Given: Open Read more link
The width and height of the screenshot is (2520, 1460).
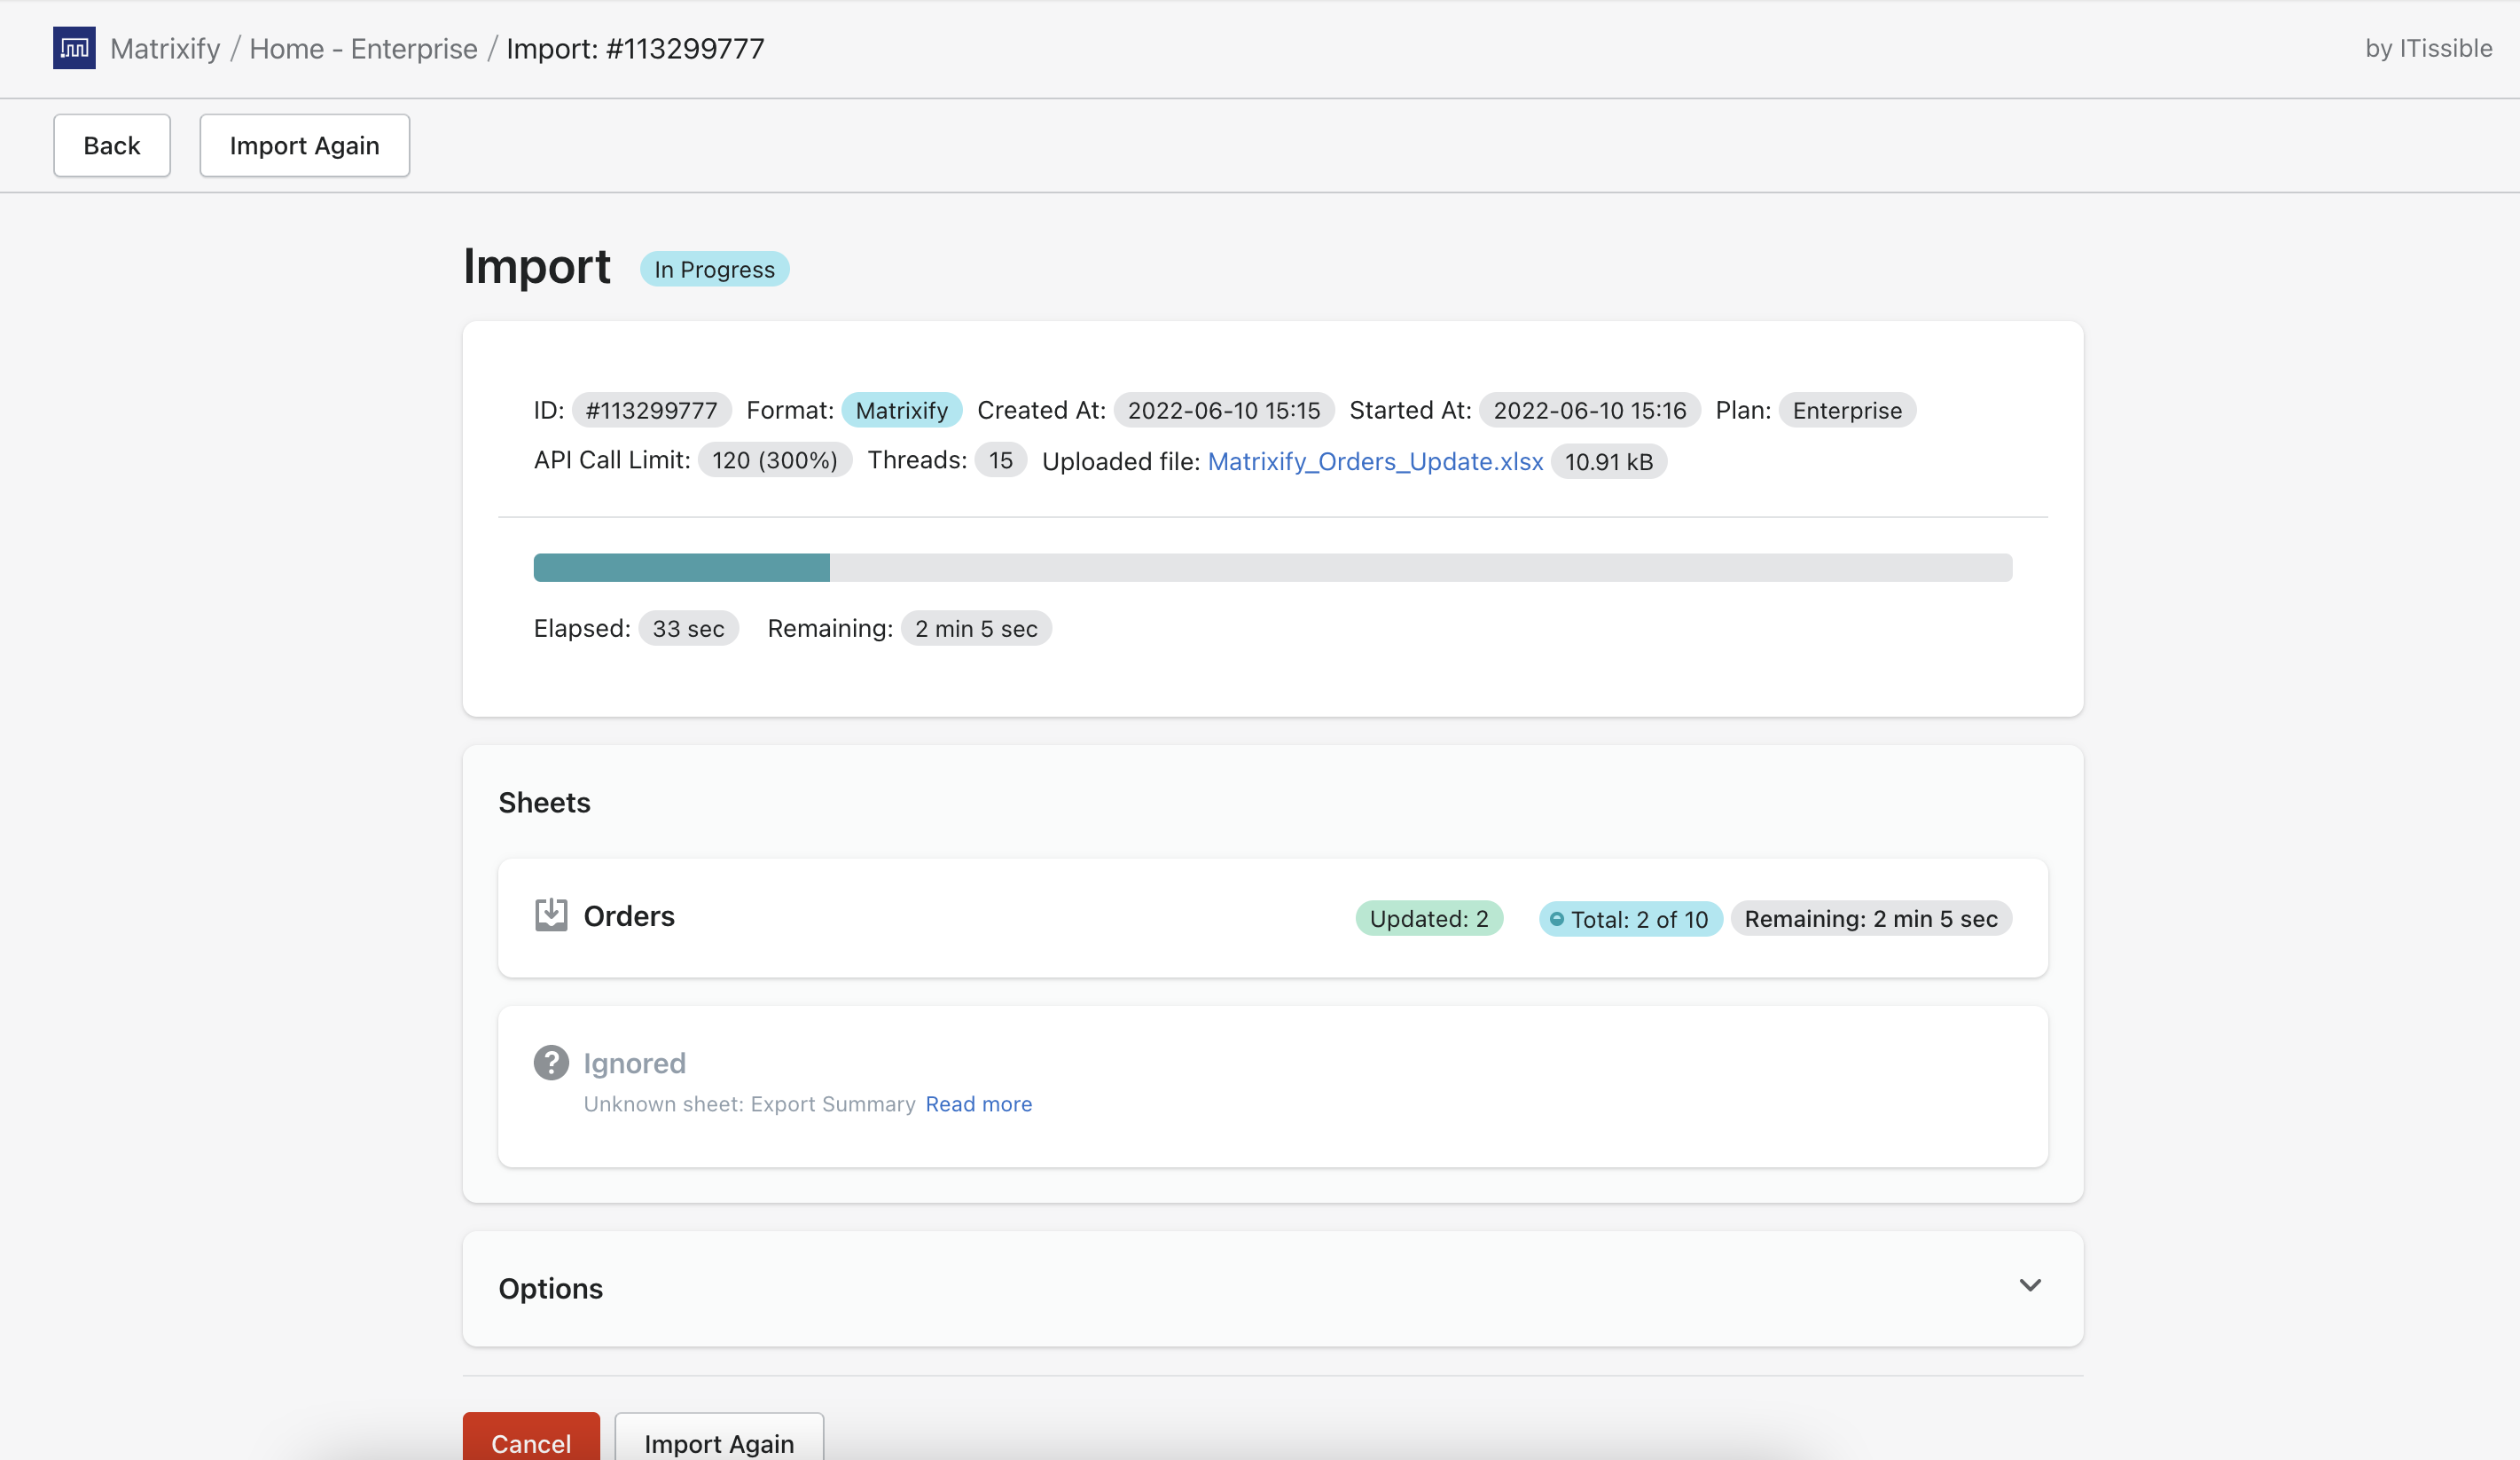Looking at the screenshot, I should click(978, 1104).
